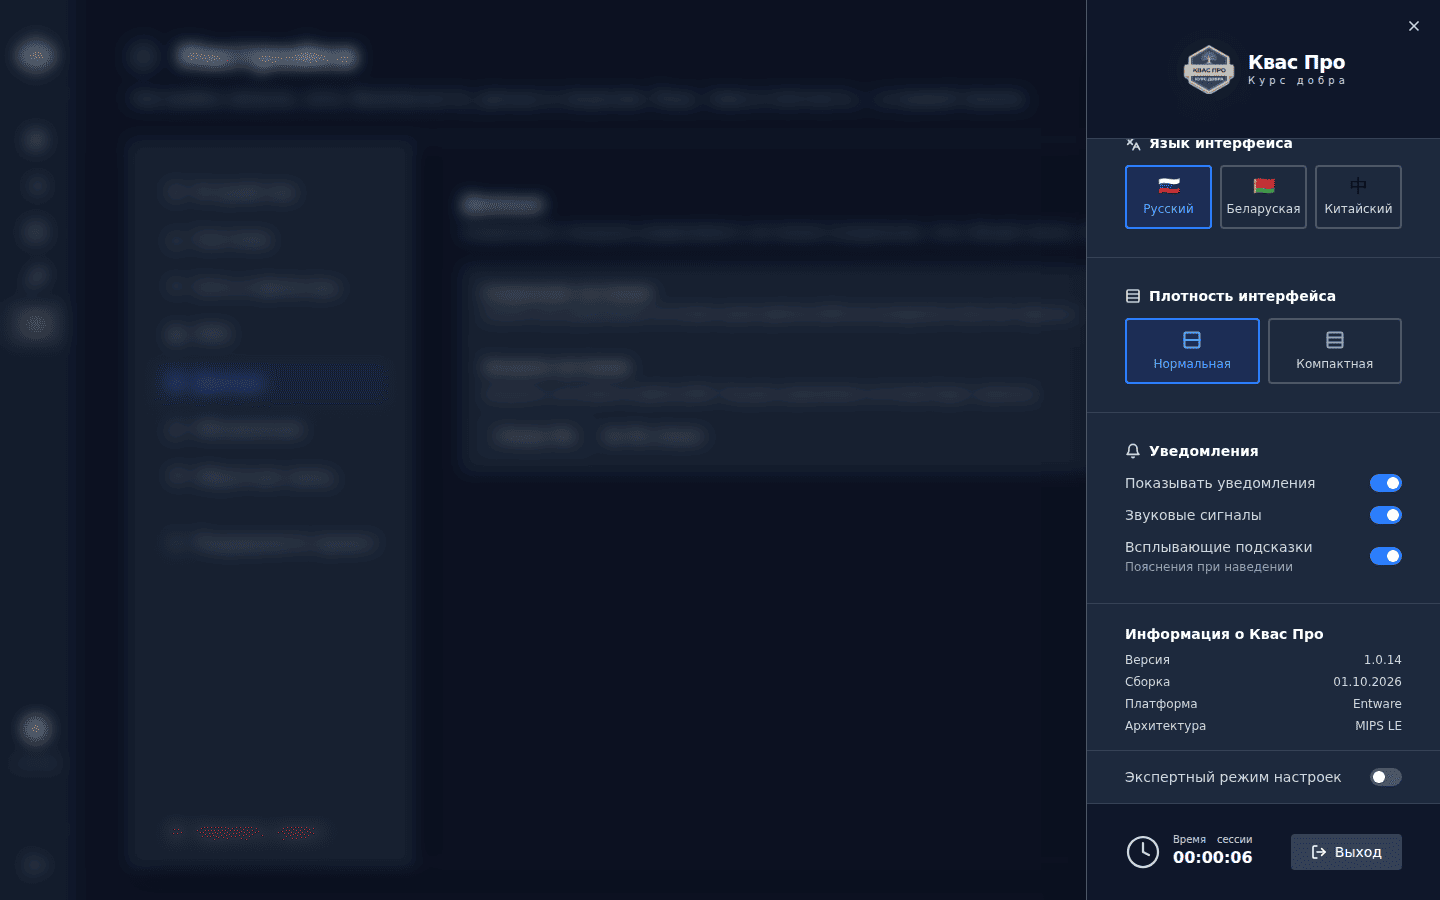The width and height of the screenshot is (1440, 900).
Task: Click session timer 00:00:06
Action: 1213,857
